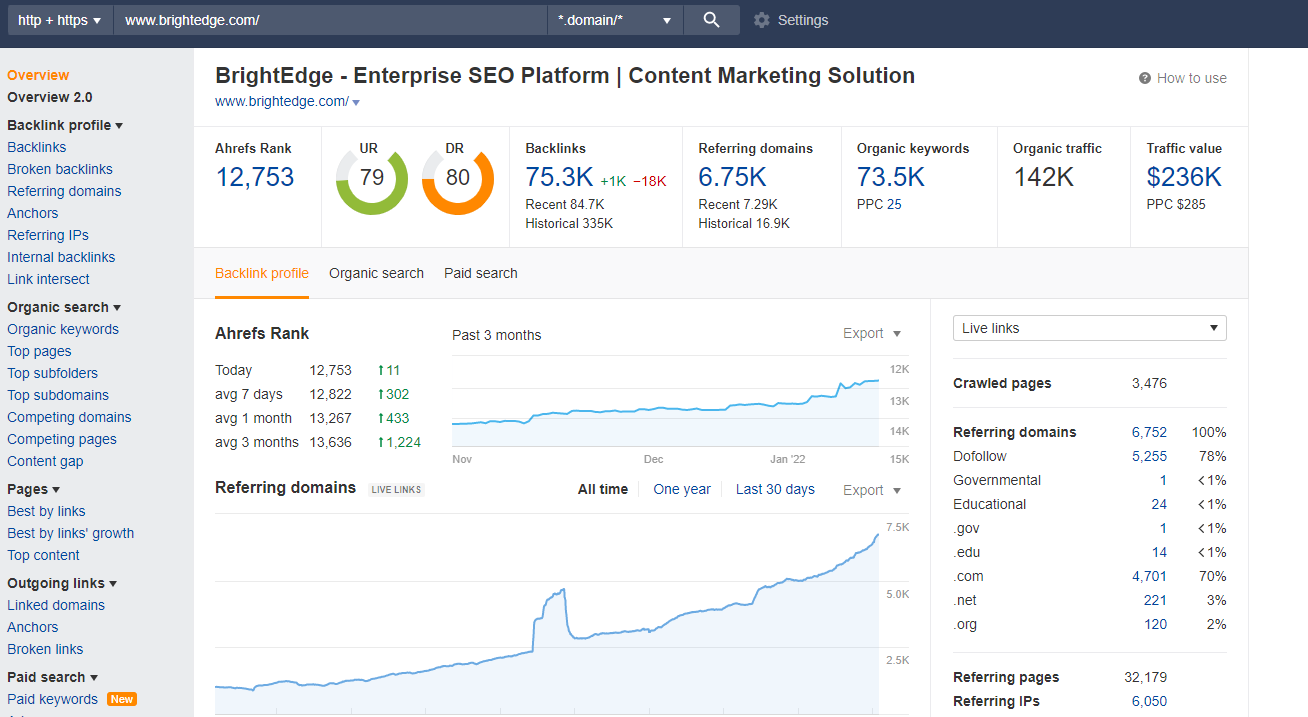
Task: Click the URL search input field
Action: click(331, 20)
